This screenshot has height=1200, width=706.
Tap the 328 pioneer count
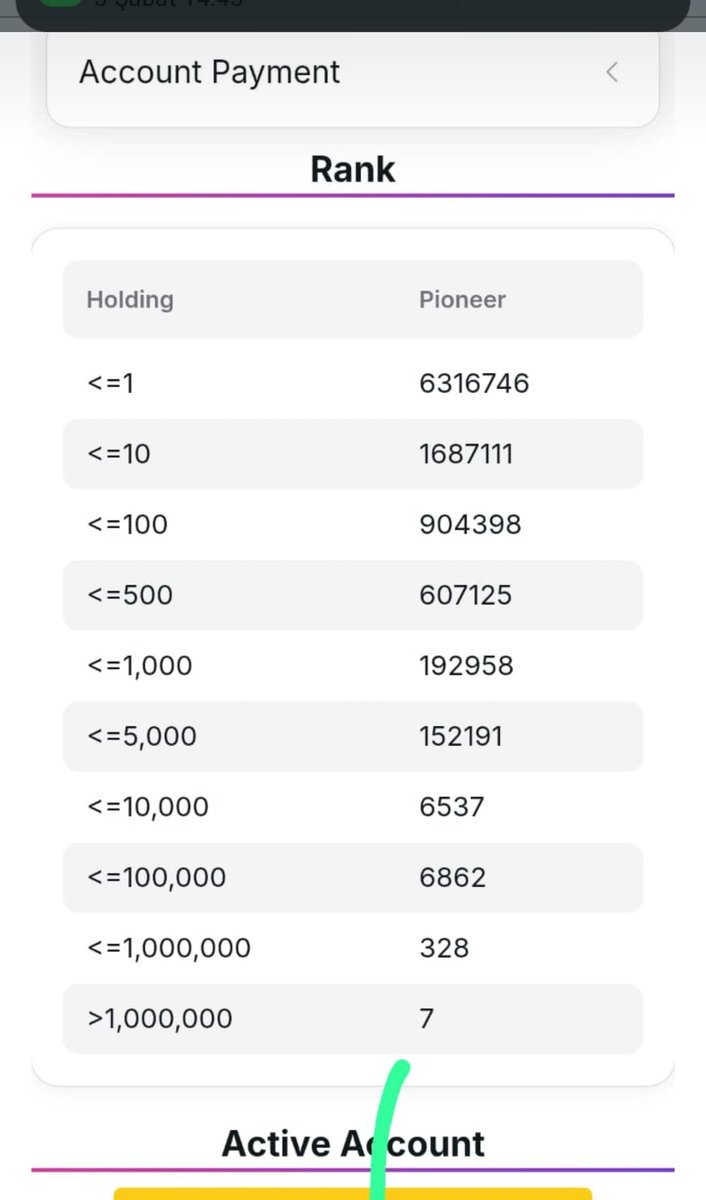(444, 948)
